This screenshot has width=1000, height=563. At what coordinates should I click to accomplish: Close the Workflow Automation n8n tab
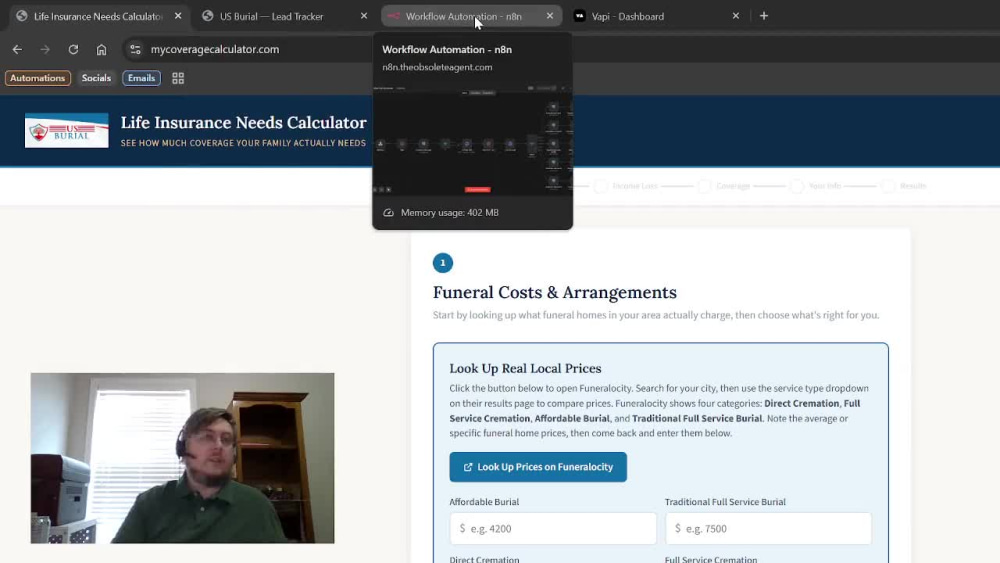(550, 16)
